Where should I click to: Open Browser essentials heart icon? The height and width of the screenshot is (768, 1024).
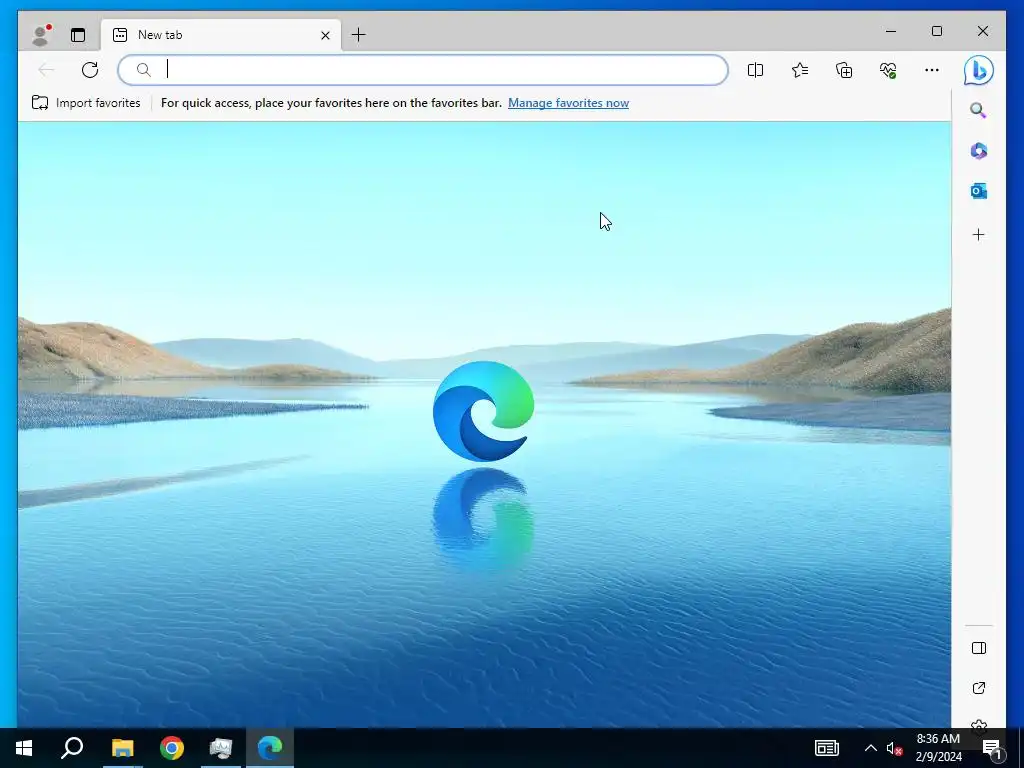(888, 70)
